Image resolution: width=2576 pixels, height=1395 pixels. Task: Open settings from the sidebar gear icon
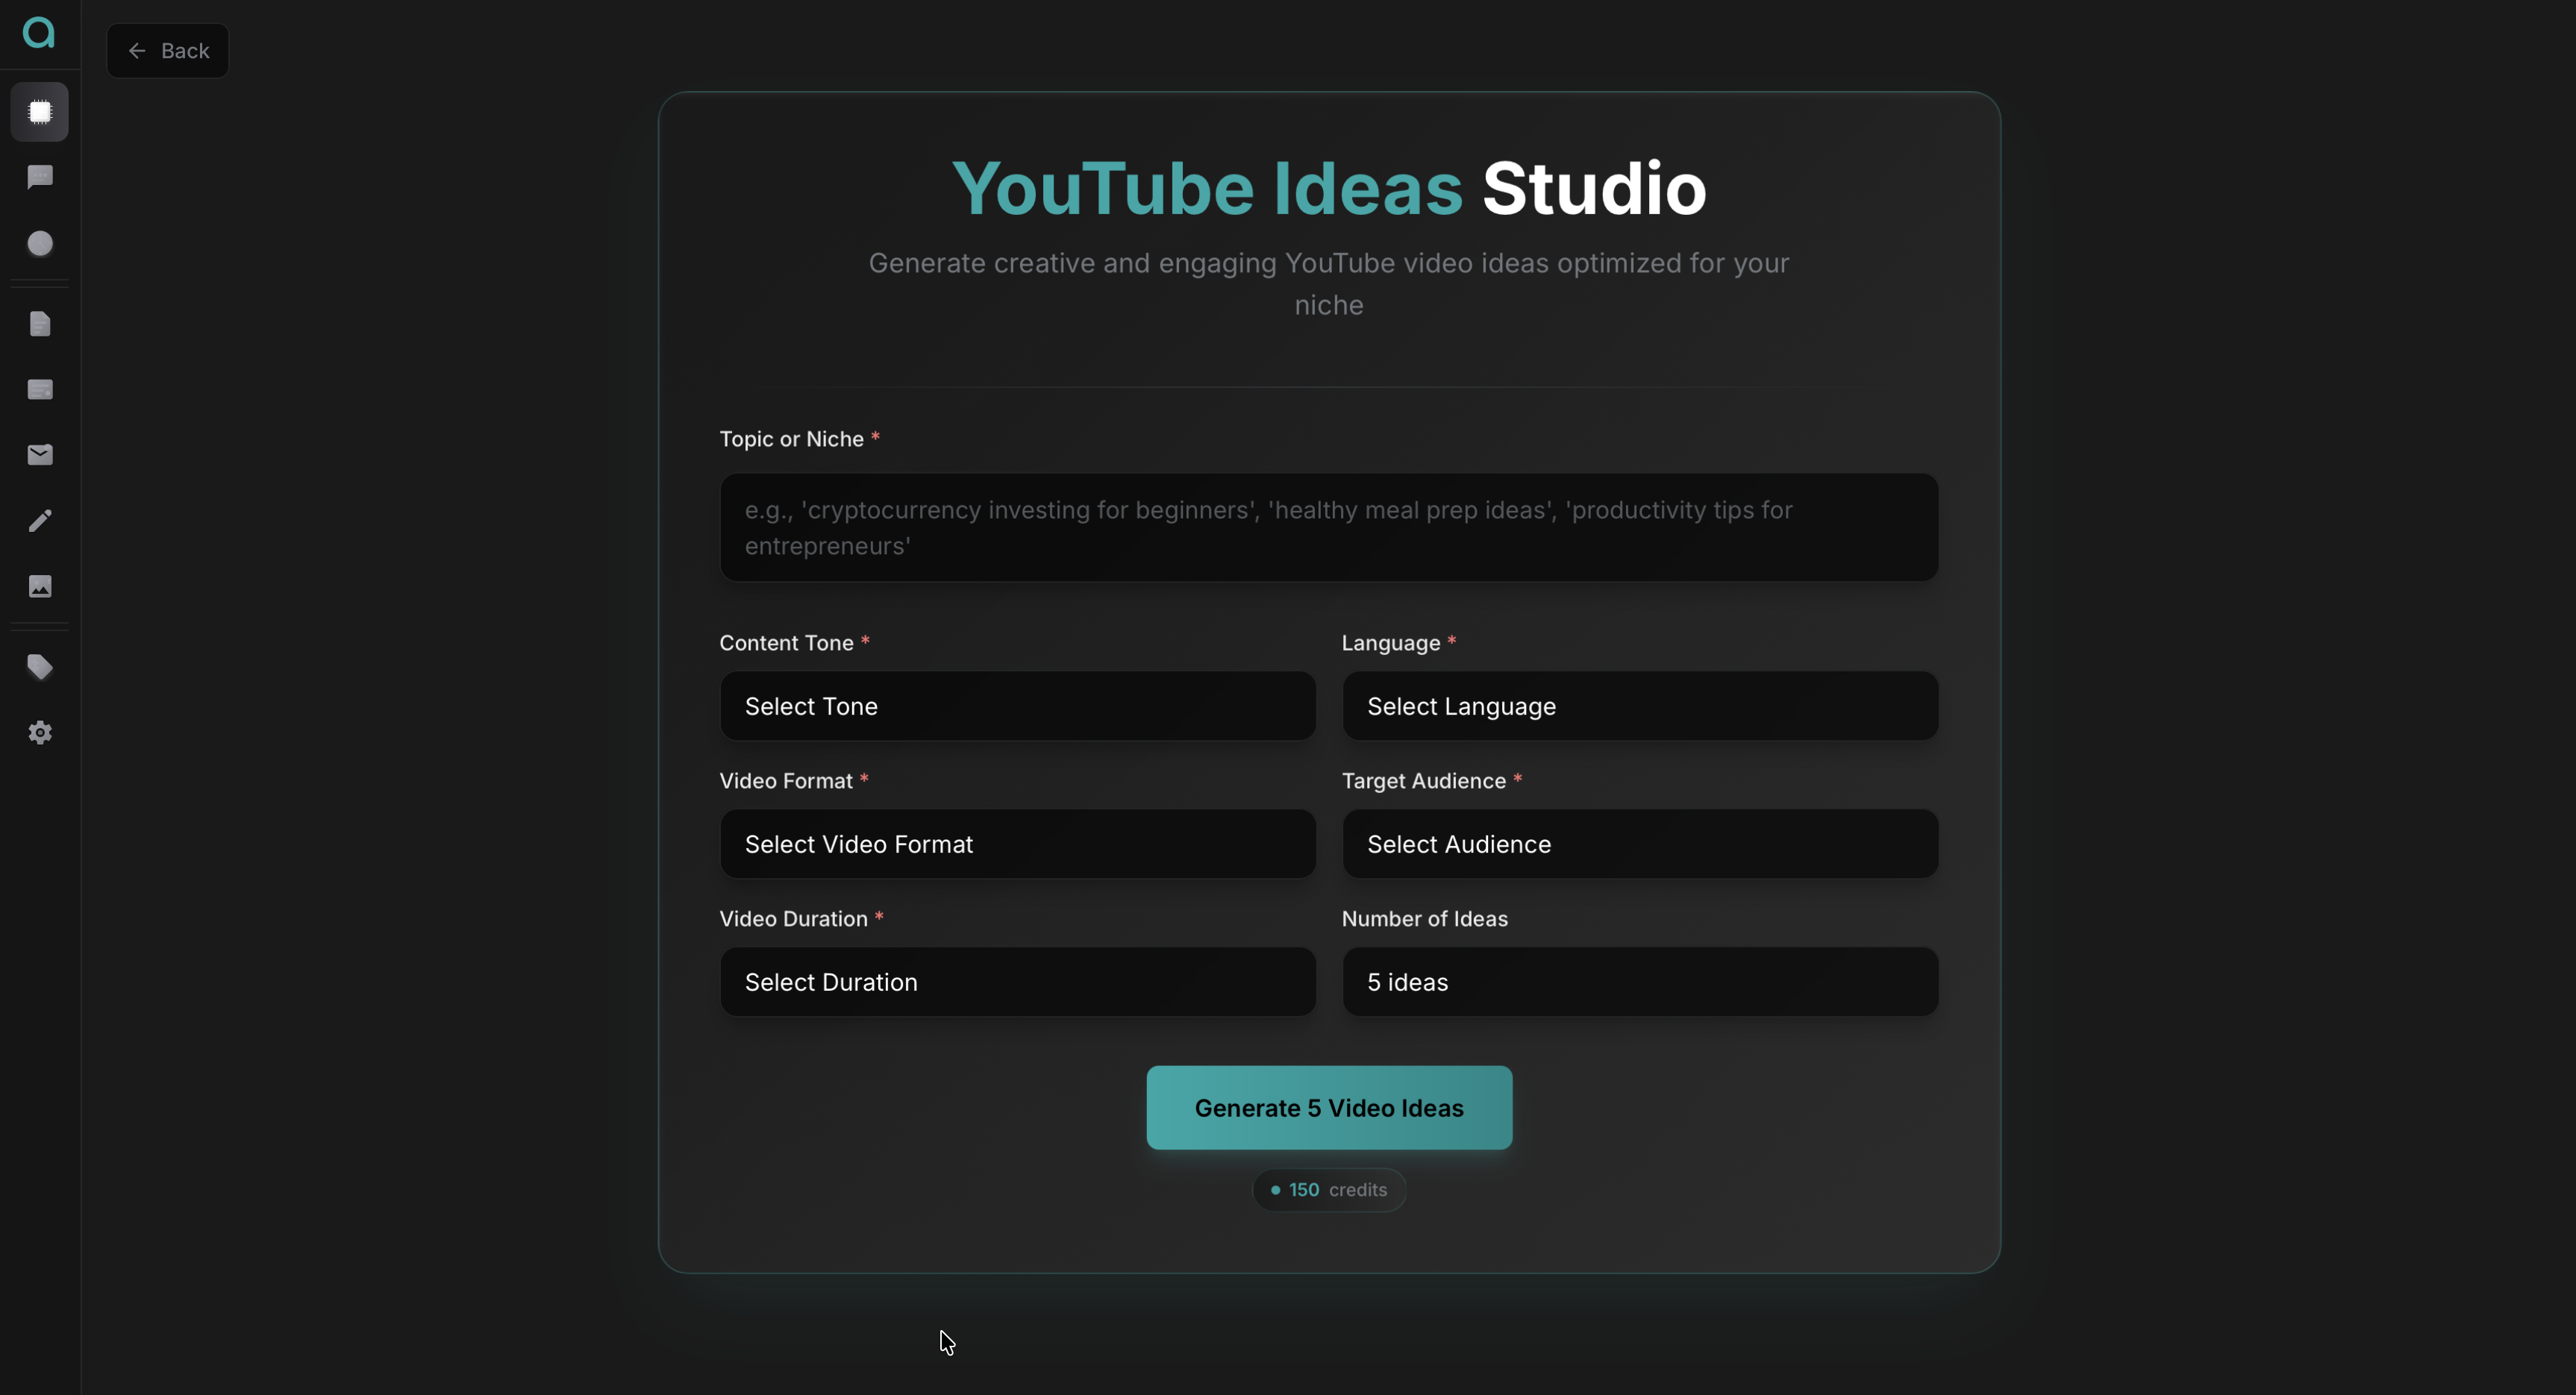click(x=40, y=733)
